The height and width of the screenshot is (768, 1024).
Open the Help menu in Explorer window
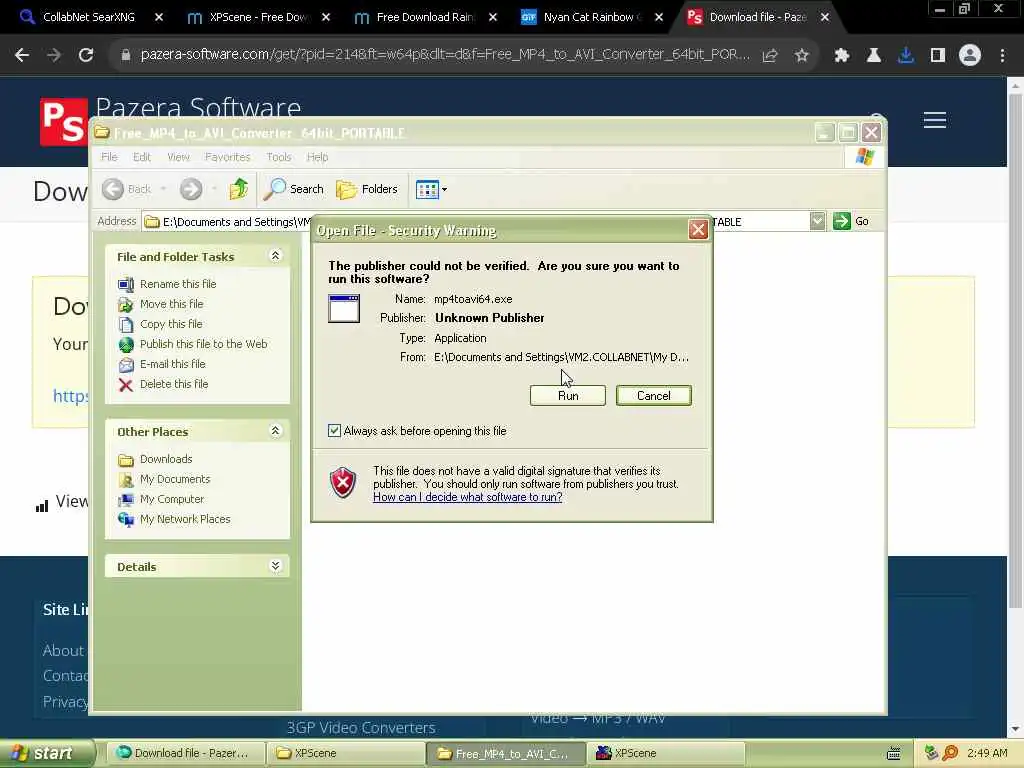tap(317, 157)
